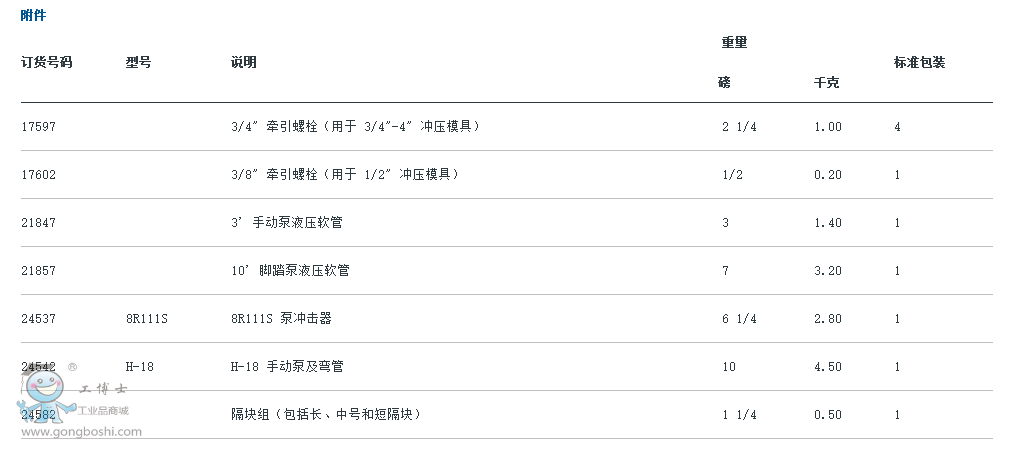Click the 型号 column header

[x=138, y=62]
